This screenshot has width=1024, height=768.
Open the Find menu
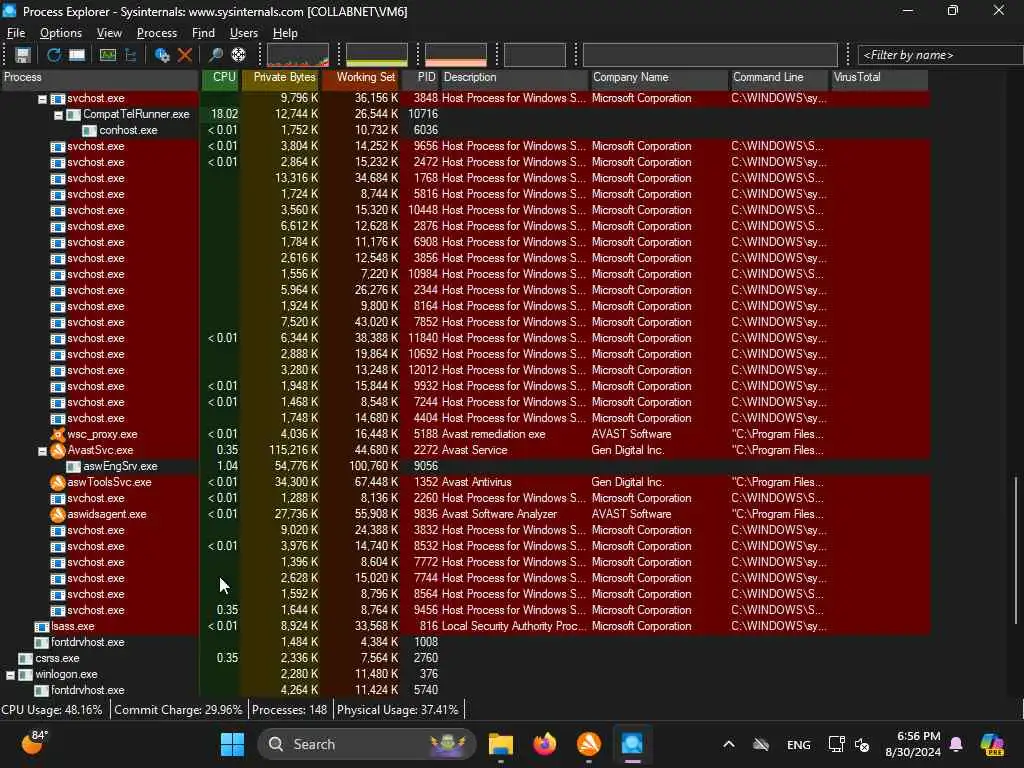(203, 33)
